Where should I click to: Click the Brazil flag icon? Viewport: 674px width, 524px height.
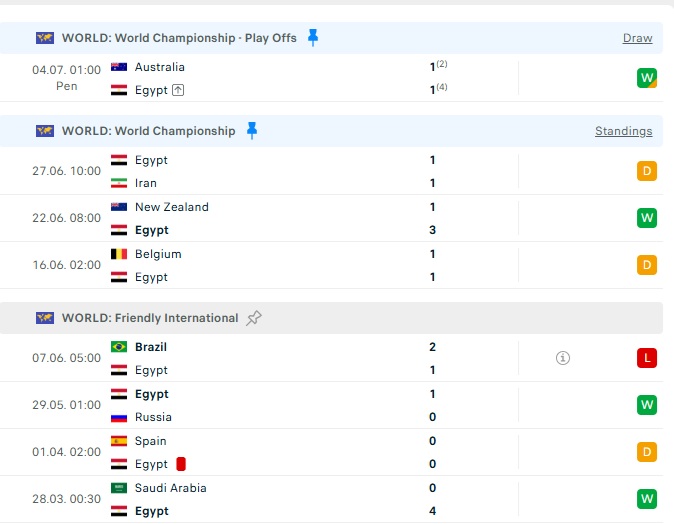coord(119,346)
